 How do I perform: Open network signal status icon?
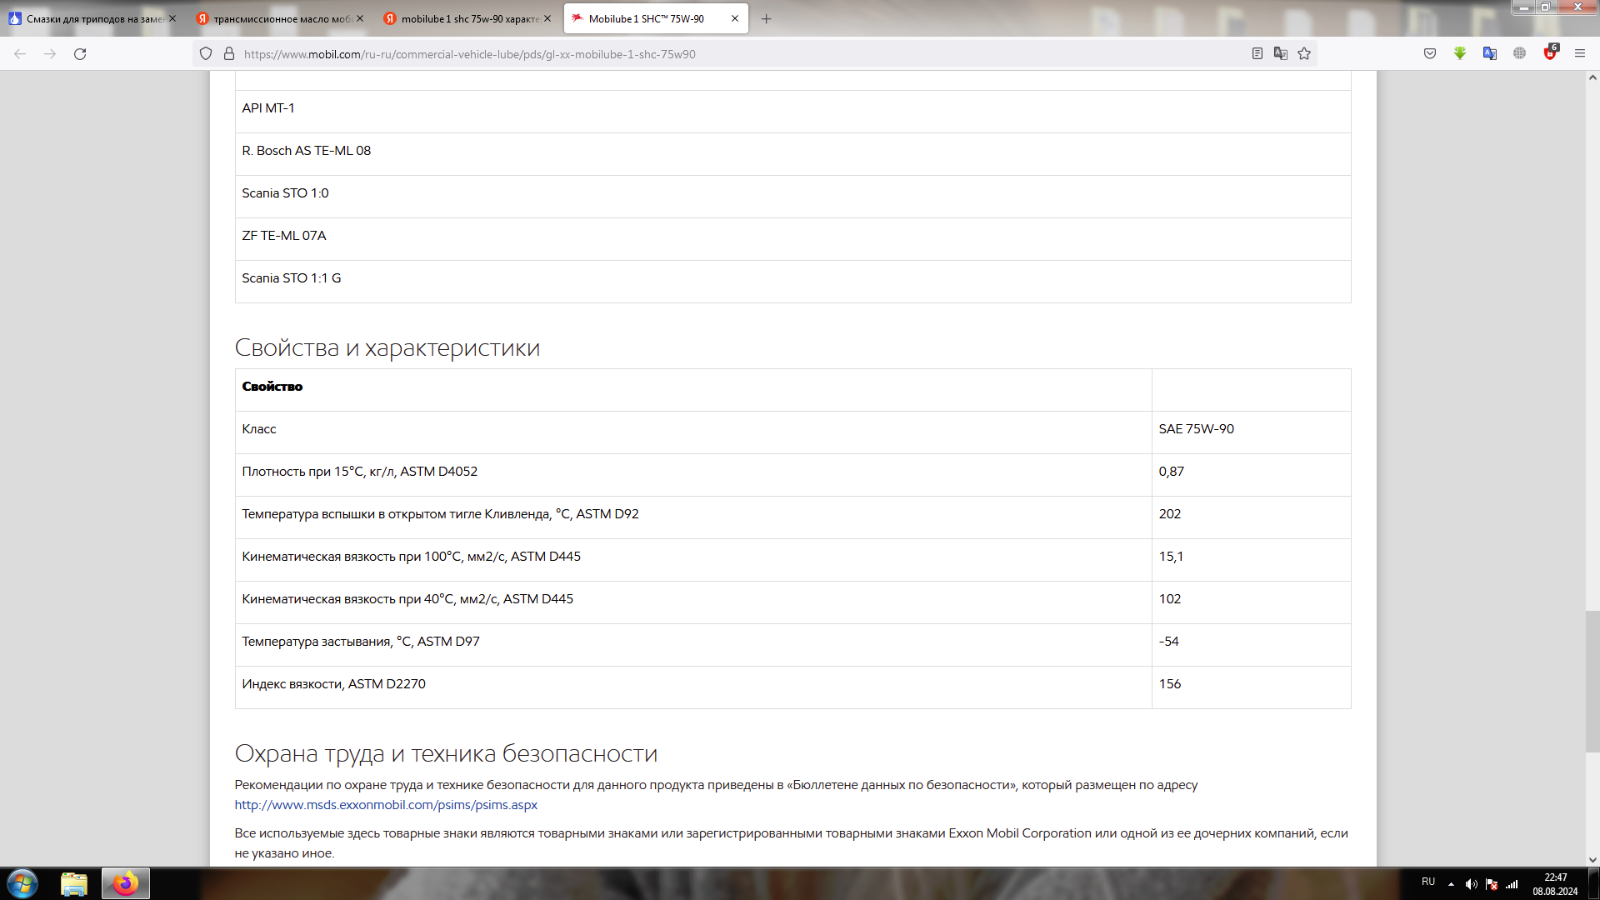[1512, 884]
